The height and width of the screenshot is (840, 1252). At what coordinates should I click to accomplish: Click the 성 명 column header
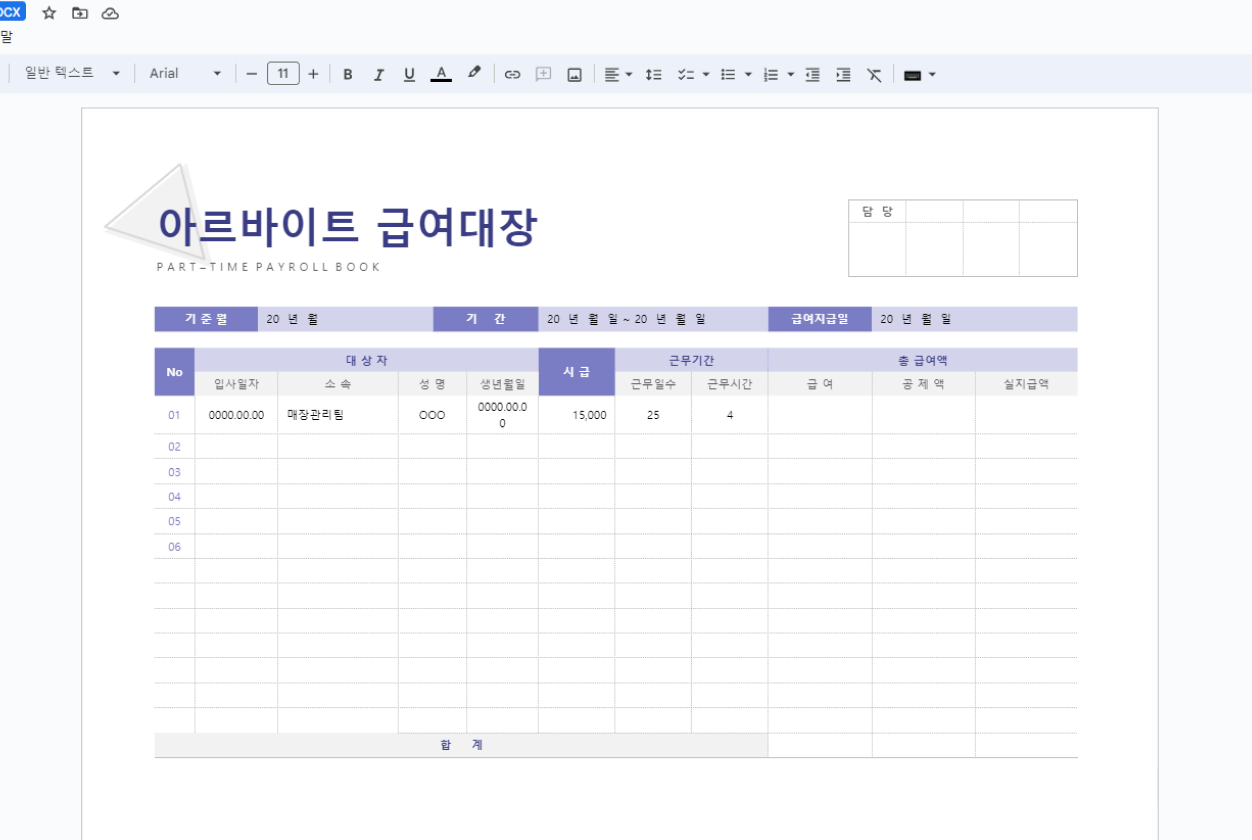pyautogui.click(x=432, y=384)
